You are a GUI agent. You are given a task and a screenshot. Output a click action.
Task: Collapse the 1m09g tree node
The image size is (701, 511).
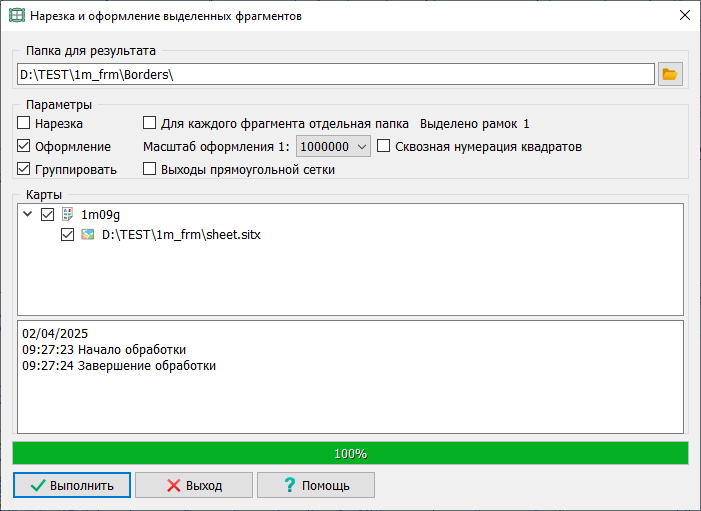pyautogui.click(x=26, y=214)
